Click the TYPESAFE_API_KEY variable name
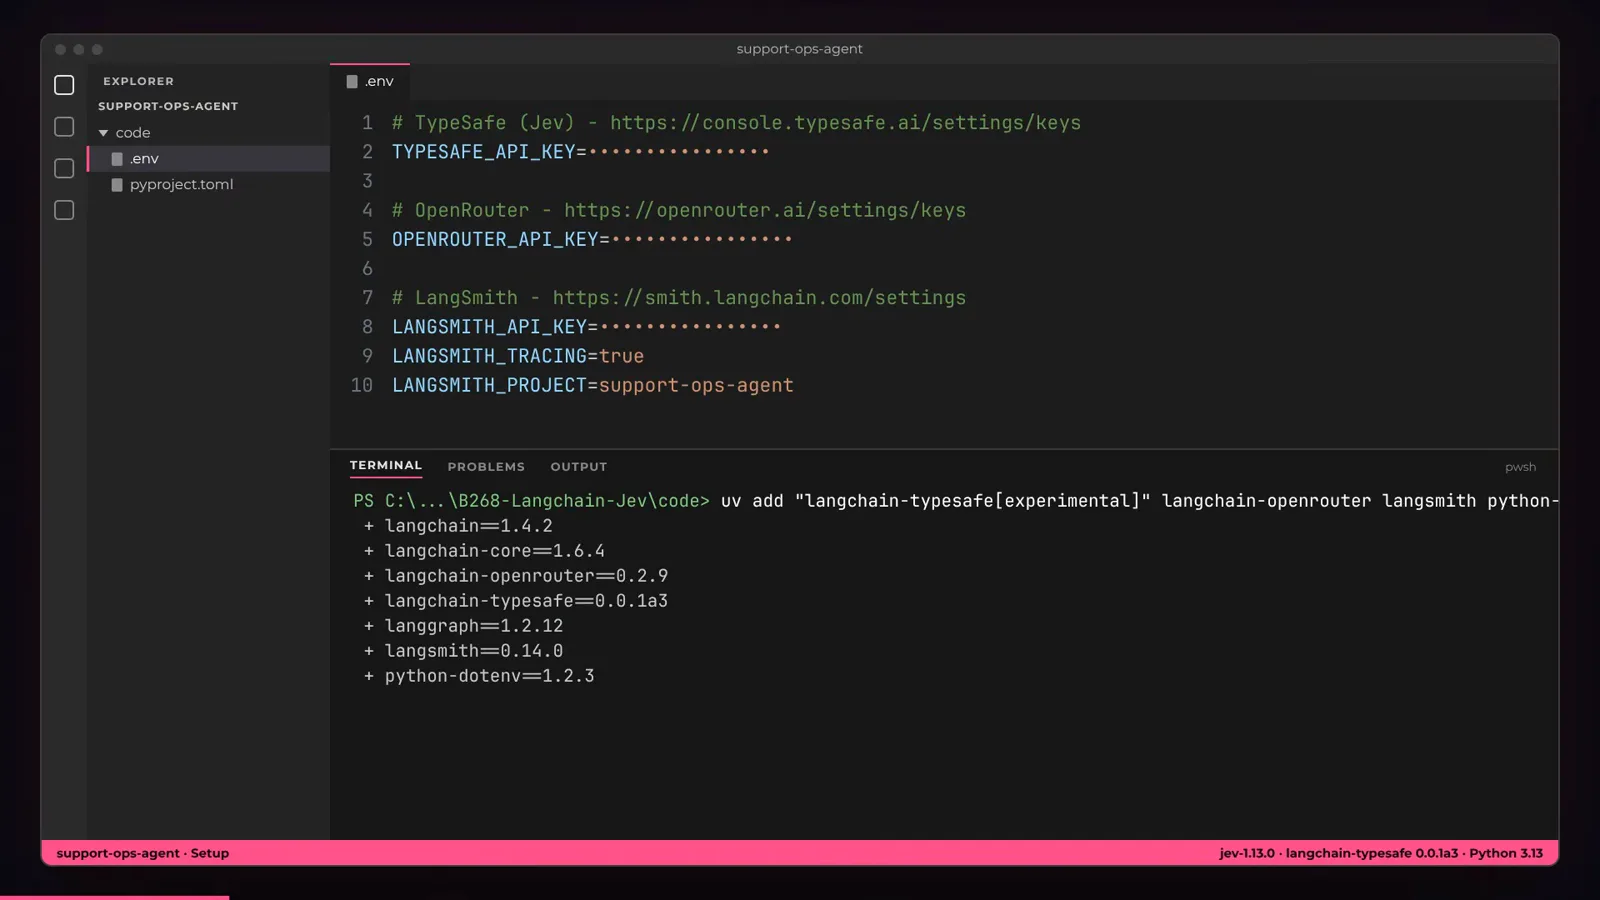 click(484, 152)
